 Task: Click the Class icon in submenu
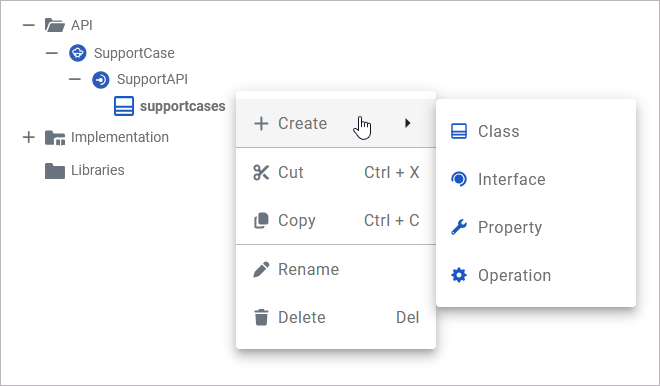[x=459, y=131]
